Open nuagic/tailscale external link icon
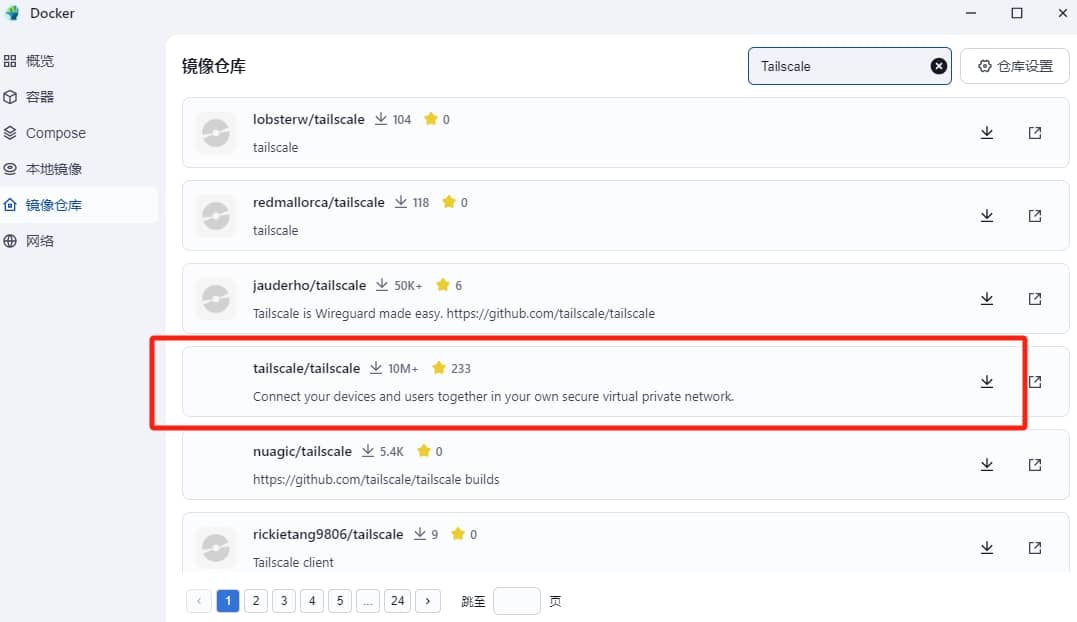The image size is (1077, 622). [x=1034, y=465]
